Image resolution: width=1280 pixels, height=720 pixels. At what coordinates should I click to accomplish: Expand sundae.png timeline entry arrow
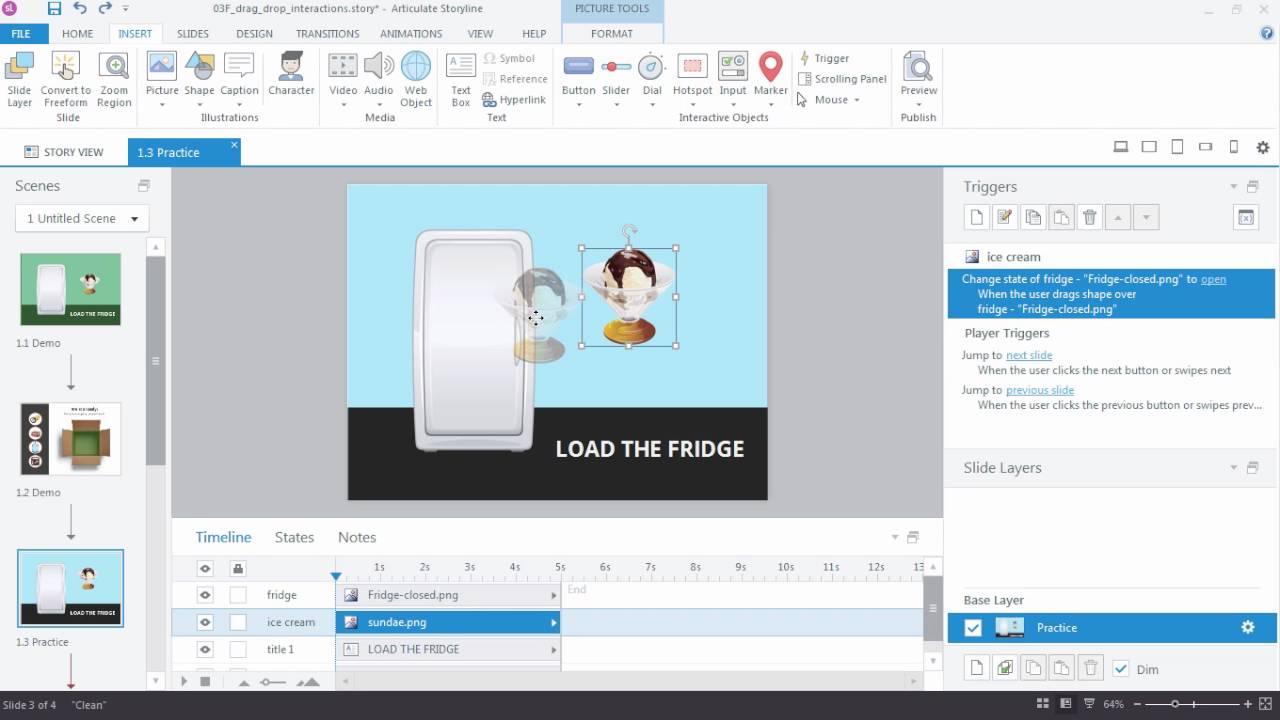[x=553, y=622]
